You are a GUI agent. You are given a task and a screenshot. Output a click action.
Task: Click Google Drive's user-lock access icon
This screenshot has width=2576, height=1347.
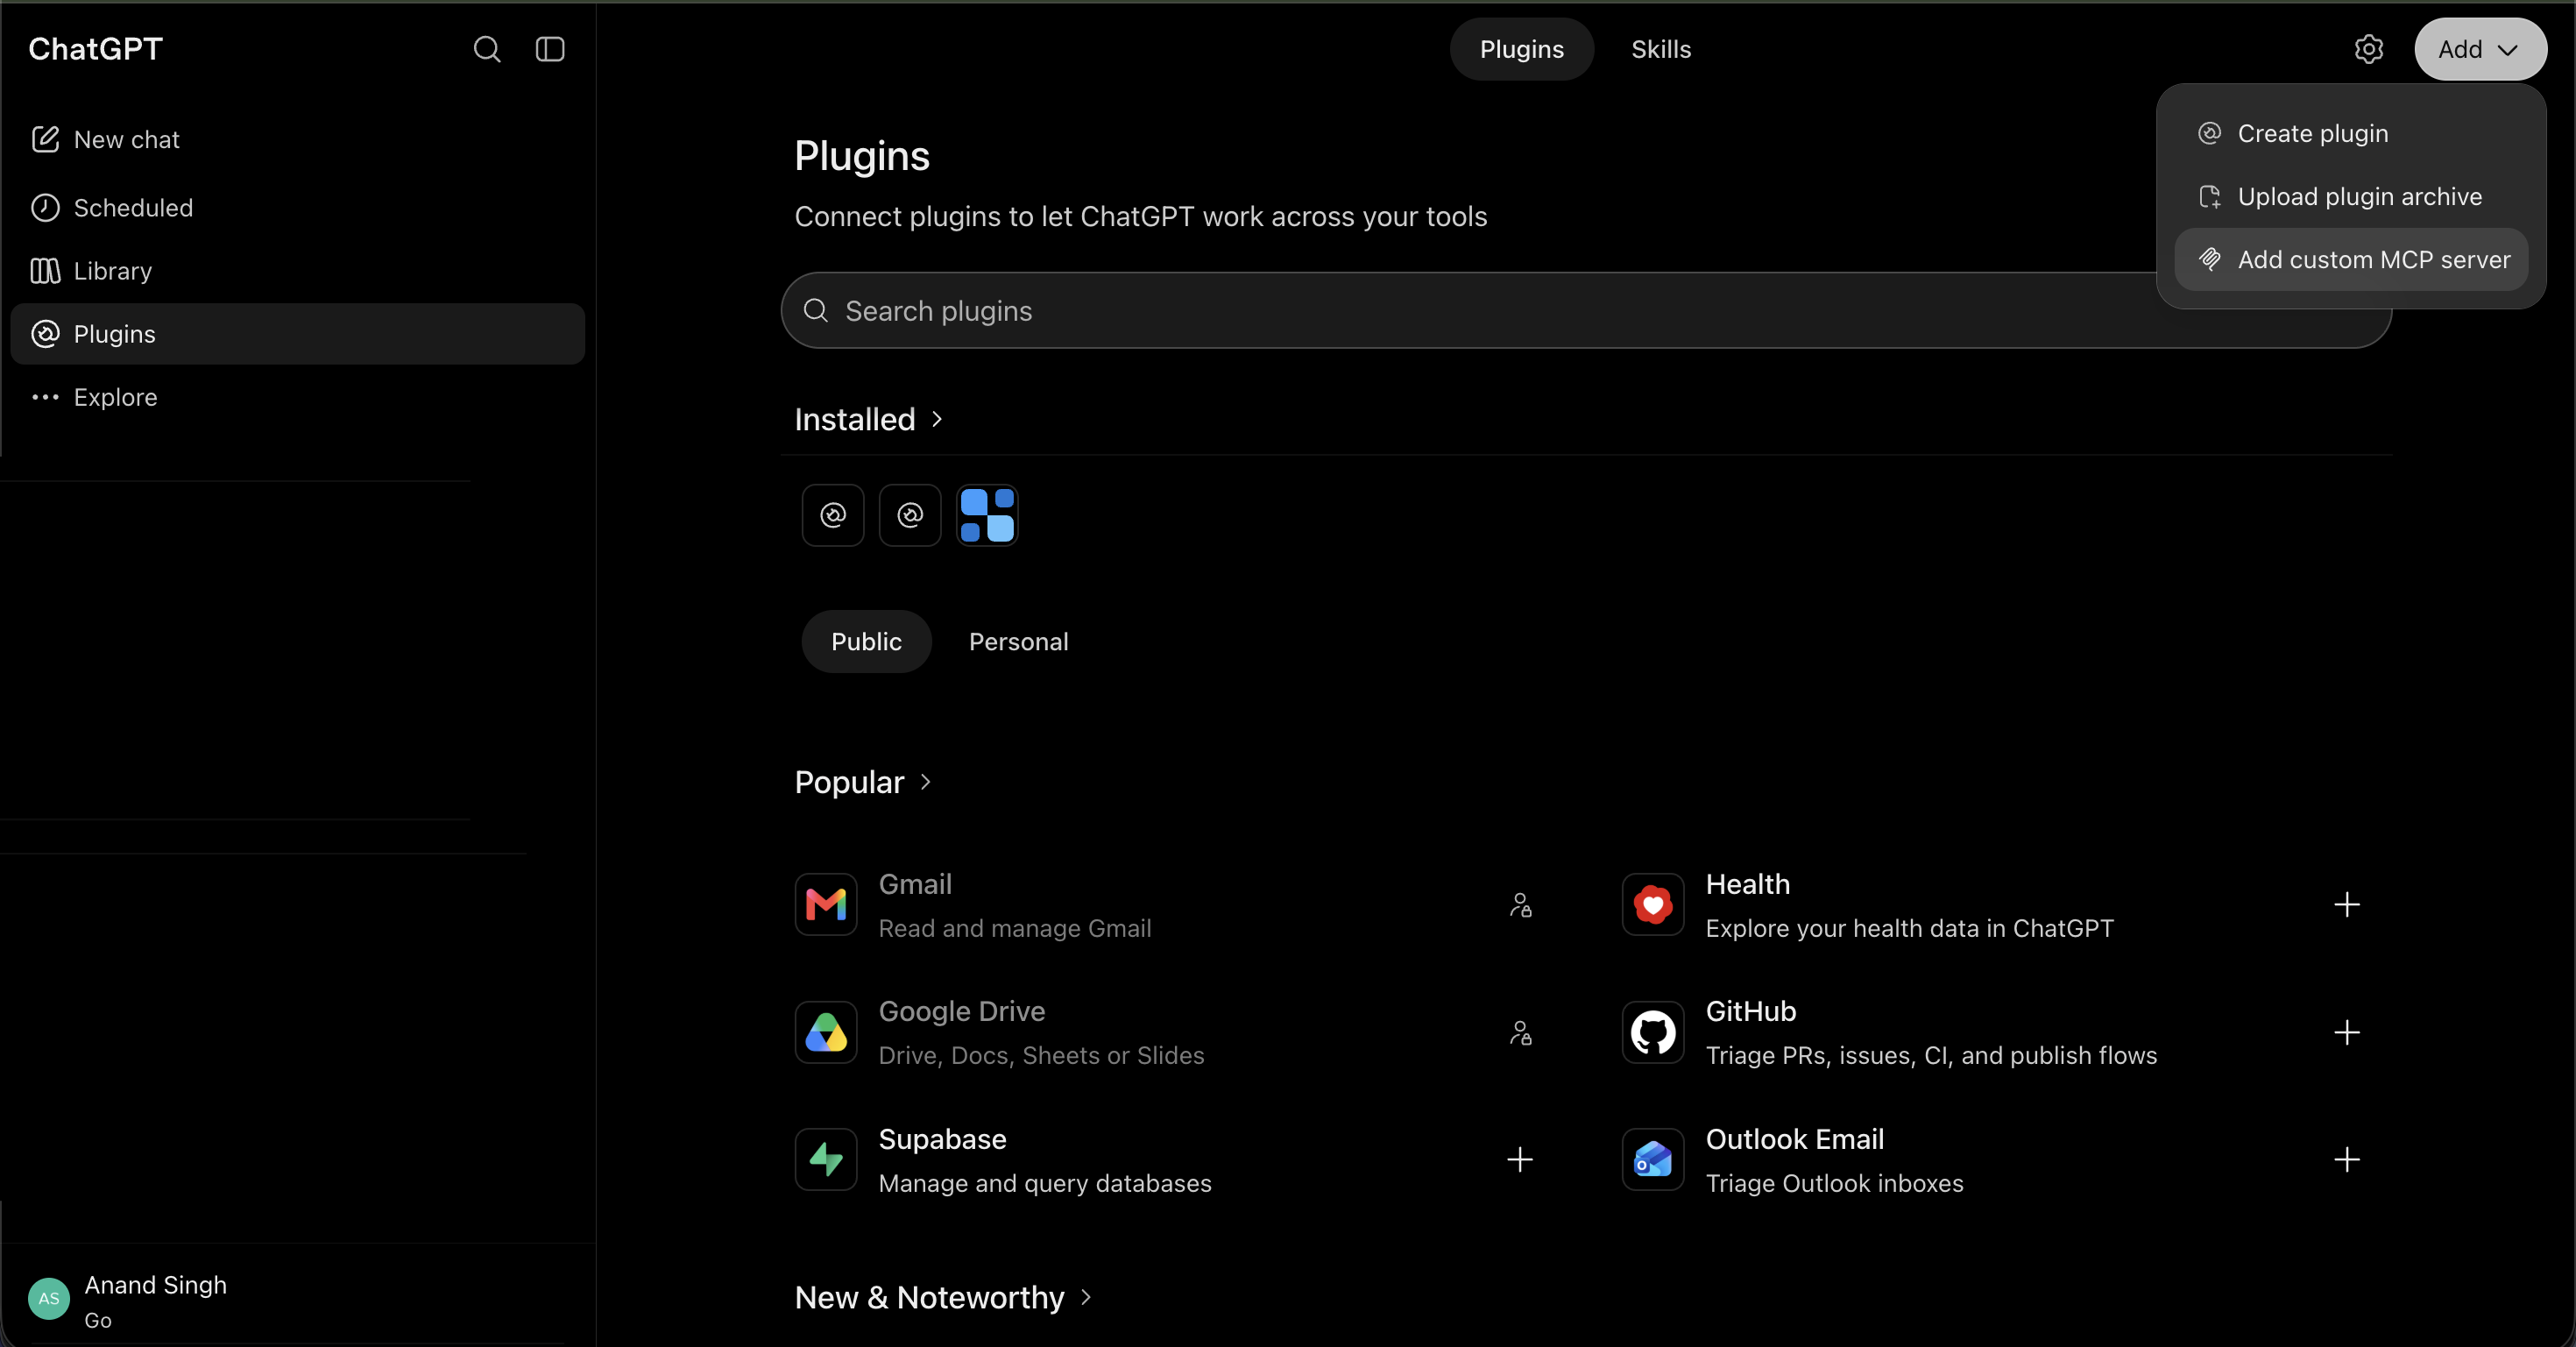(1520, 1032)
